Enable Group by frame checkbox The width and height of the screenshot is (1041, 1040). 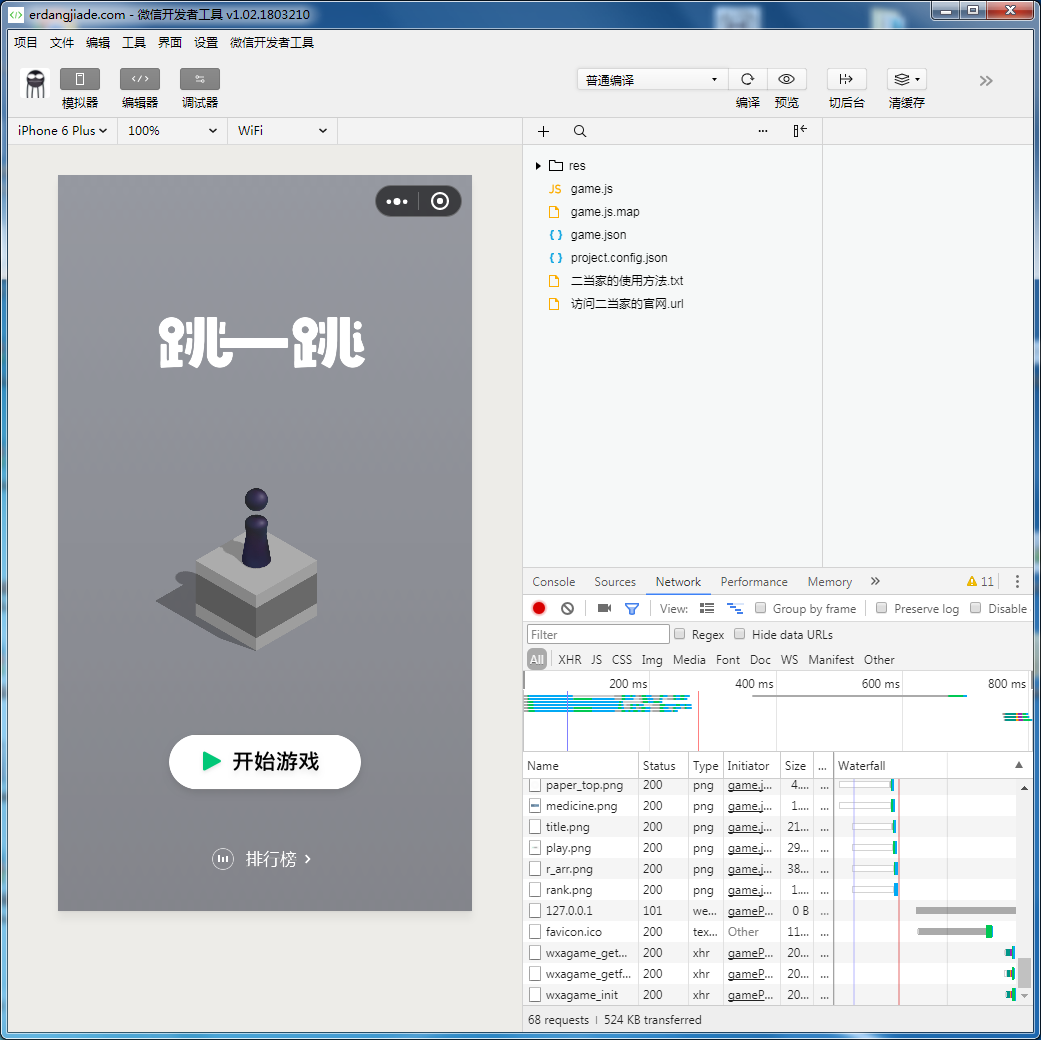coord(761,608)
